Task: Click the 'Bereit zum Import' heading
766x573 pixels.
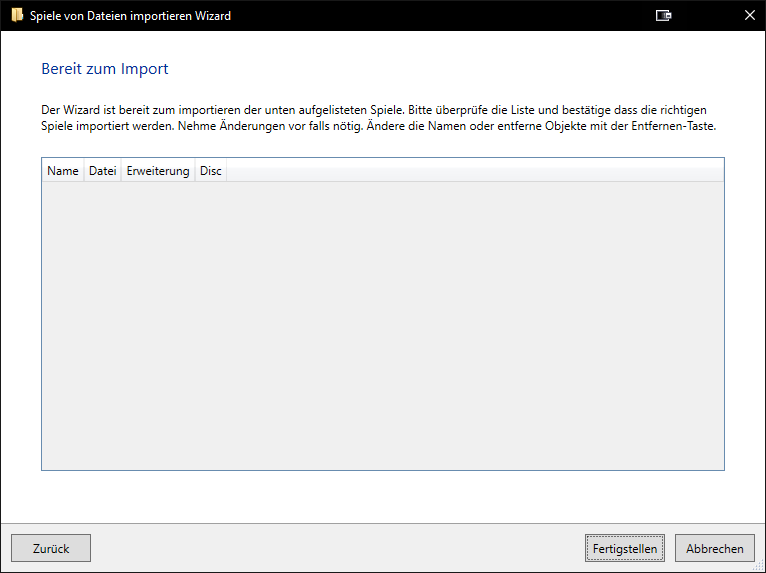Action: coord(105,69)
